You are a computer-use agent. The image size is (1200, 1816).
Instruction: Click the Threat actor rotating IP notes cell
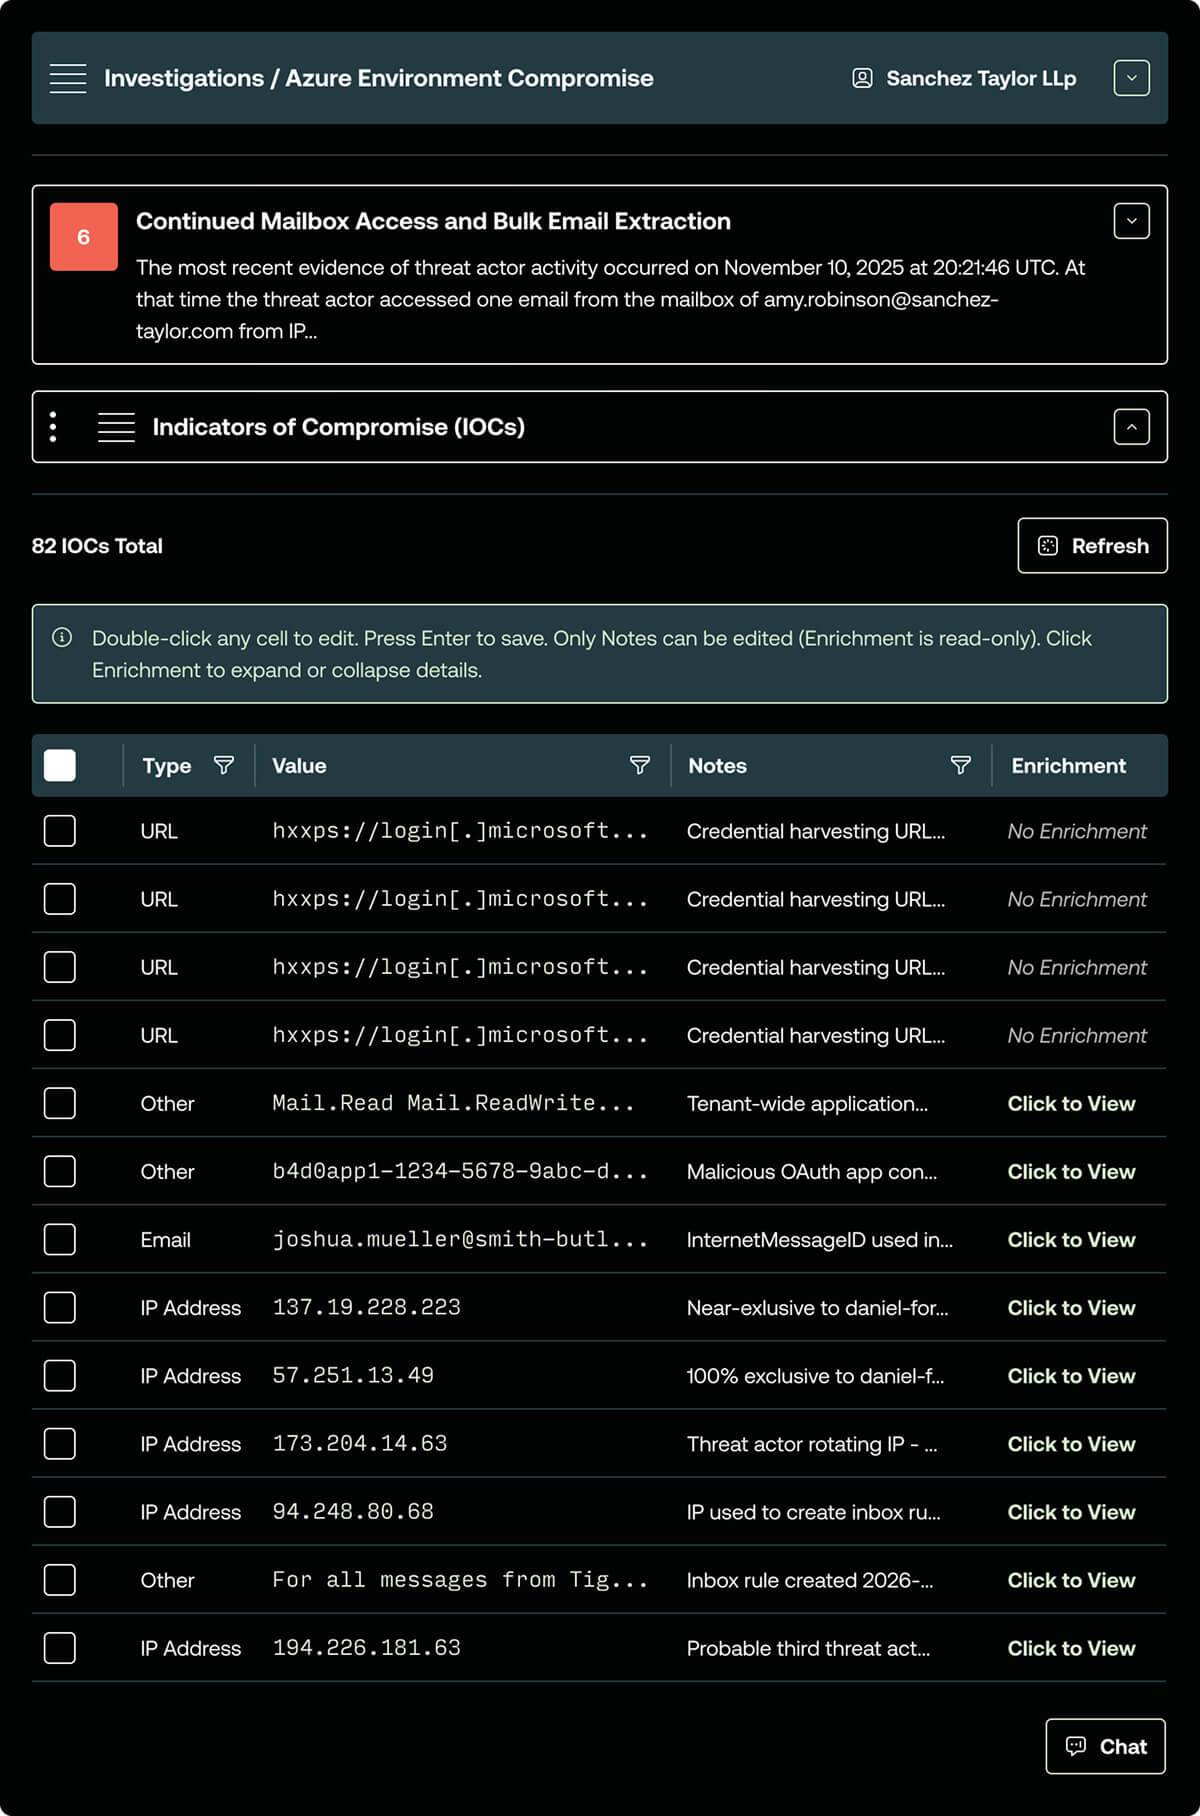tap(812, 1443)
